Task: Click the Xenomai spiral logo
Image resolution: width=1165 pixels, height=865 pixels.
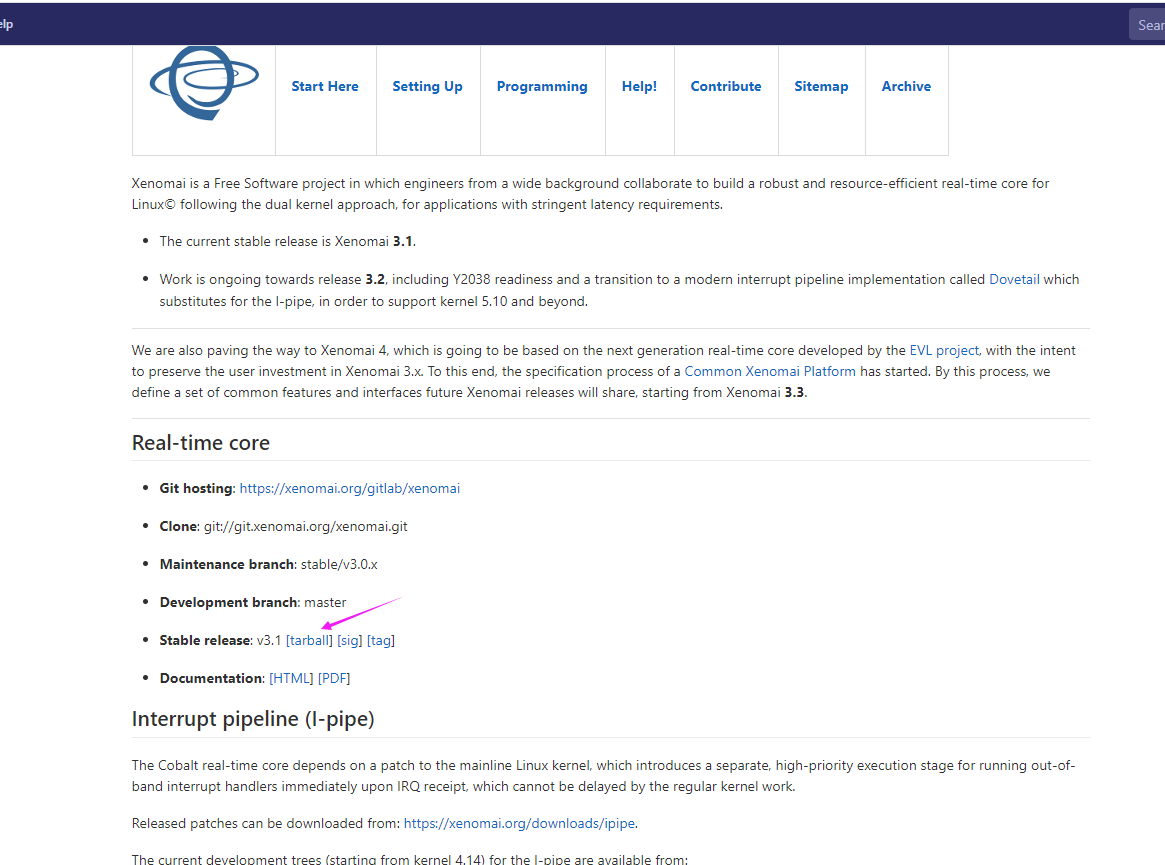Action: click(x=203, y=85)
